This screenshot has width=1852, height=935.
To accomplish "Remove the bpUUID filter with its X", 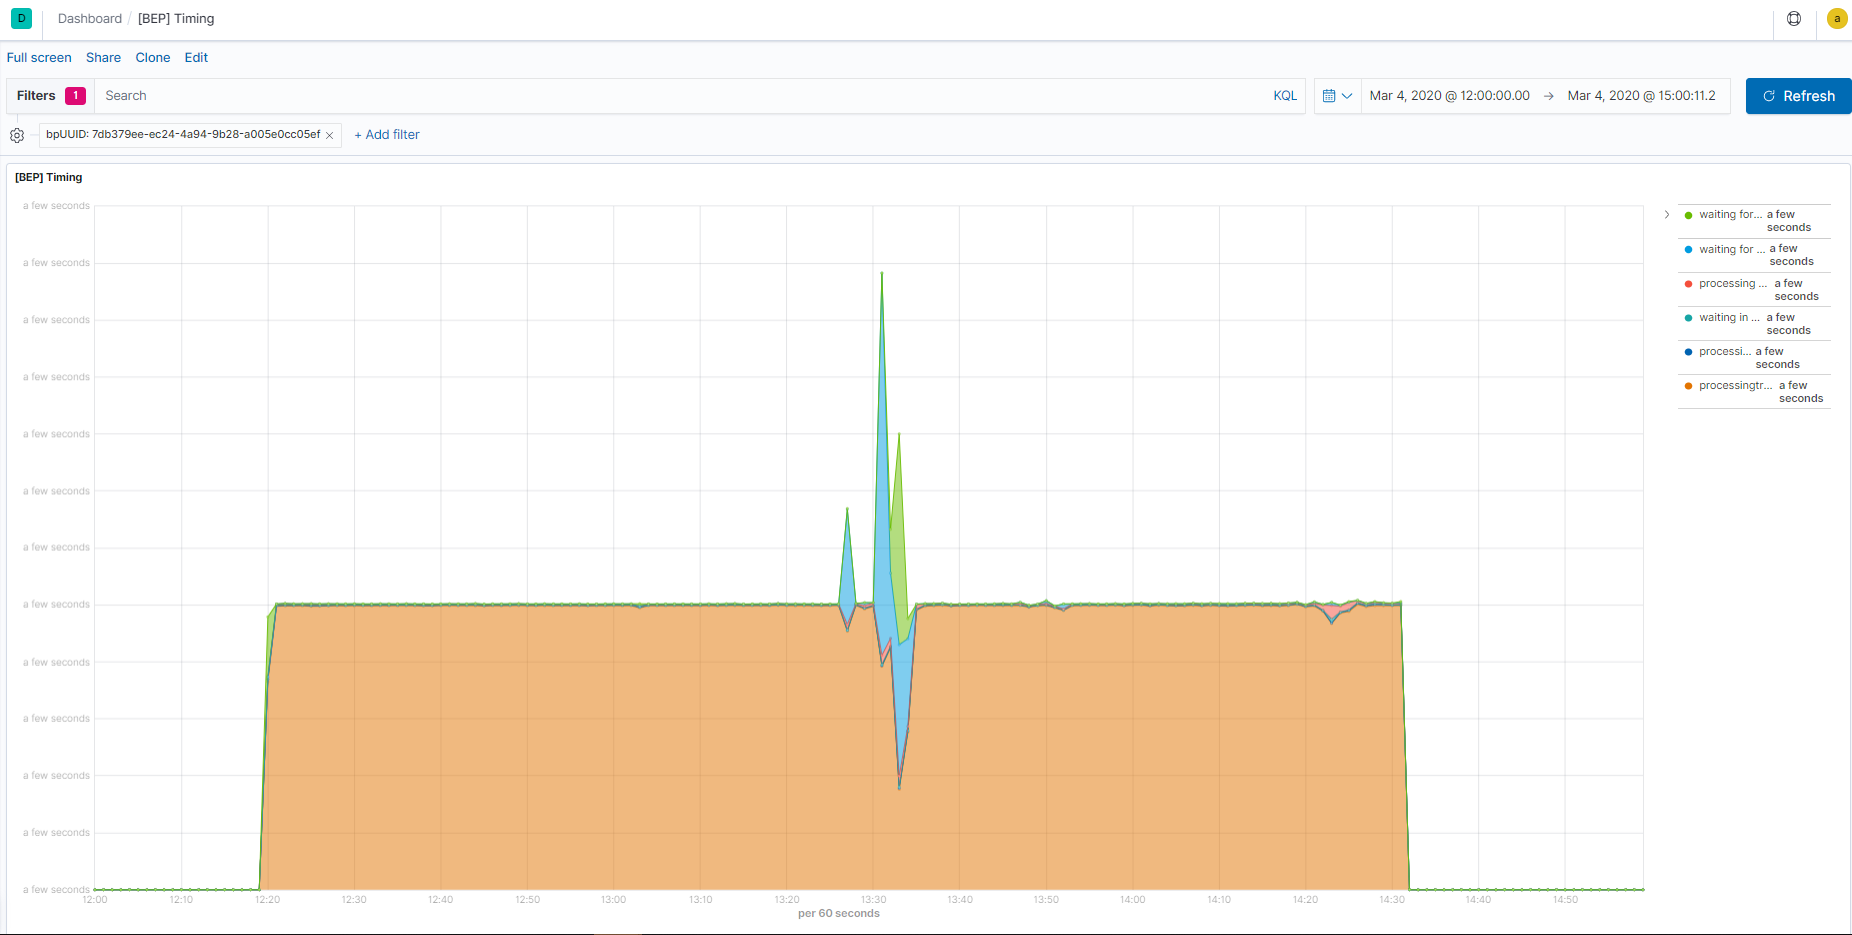I will point(330,135).
